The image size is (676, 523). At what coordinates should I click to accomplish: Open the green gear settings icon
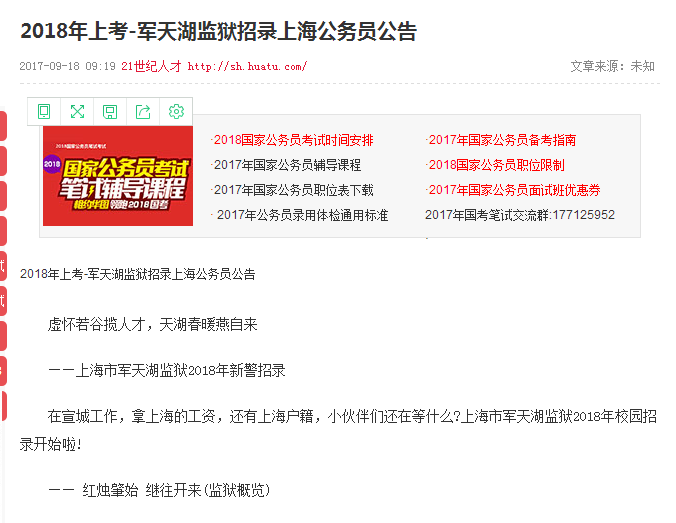[x=176, y=112]
